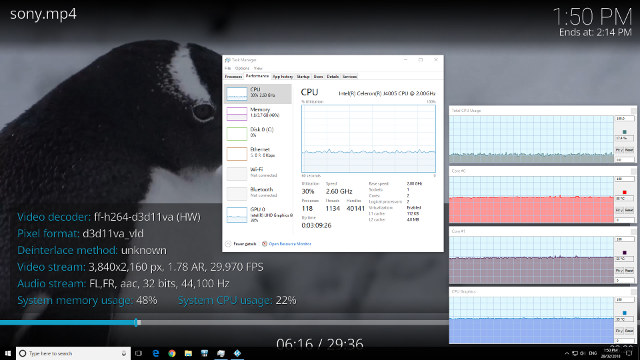Image resolution: width=640 pixels, height=360 pixels.
Task: Toggle Fit checkbox on Core #1 graph
Action: click(619, 271)
